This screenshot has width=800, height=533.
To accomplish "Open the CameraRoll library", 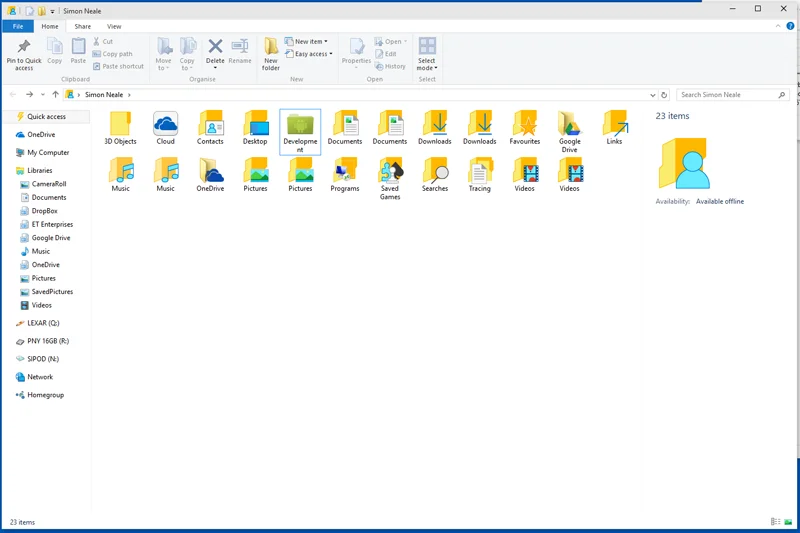I will tap(49, 184).
